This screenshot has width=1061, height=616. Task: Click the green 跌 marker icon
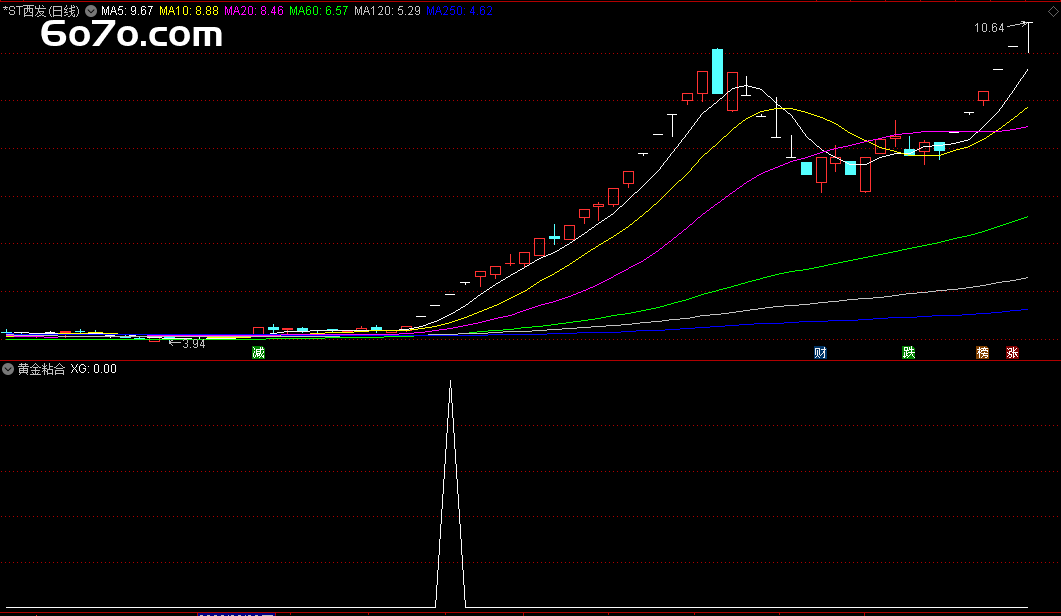[908, 353]
